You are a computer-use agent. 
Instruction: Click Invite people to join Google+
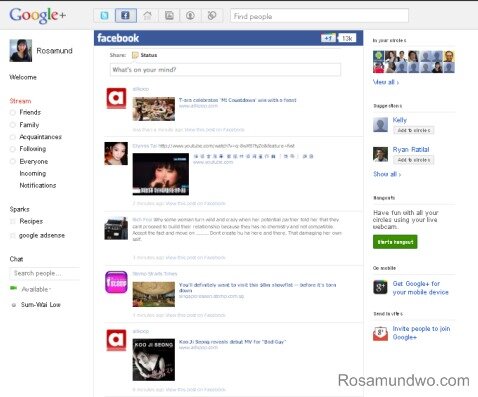(x=421, y=333)
